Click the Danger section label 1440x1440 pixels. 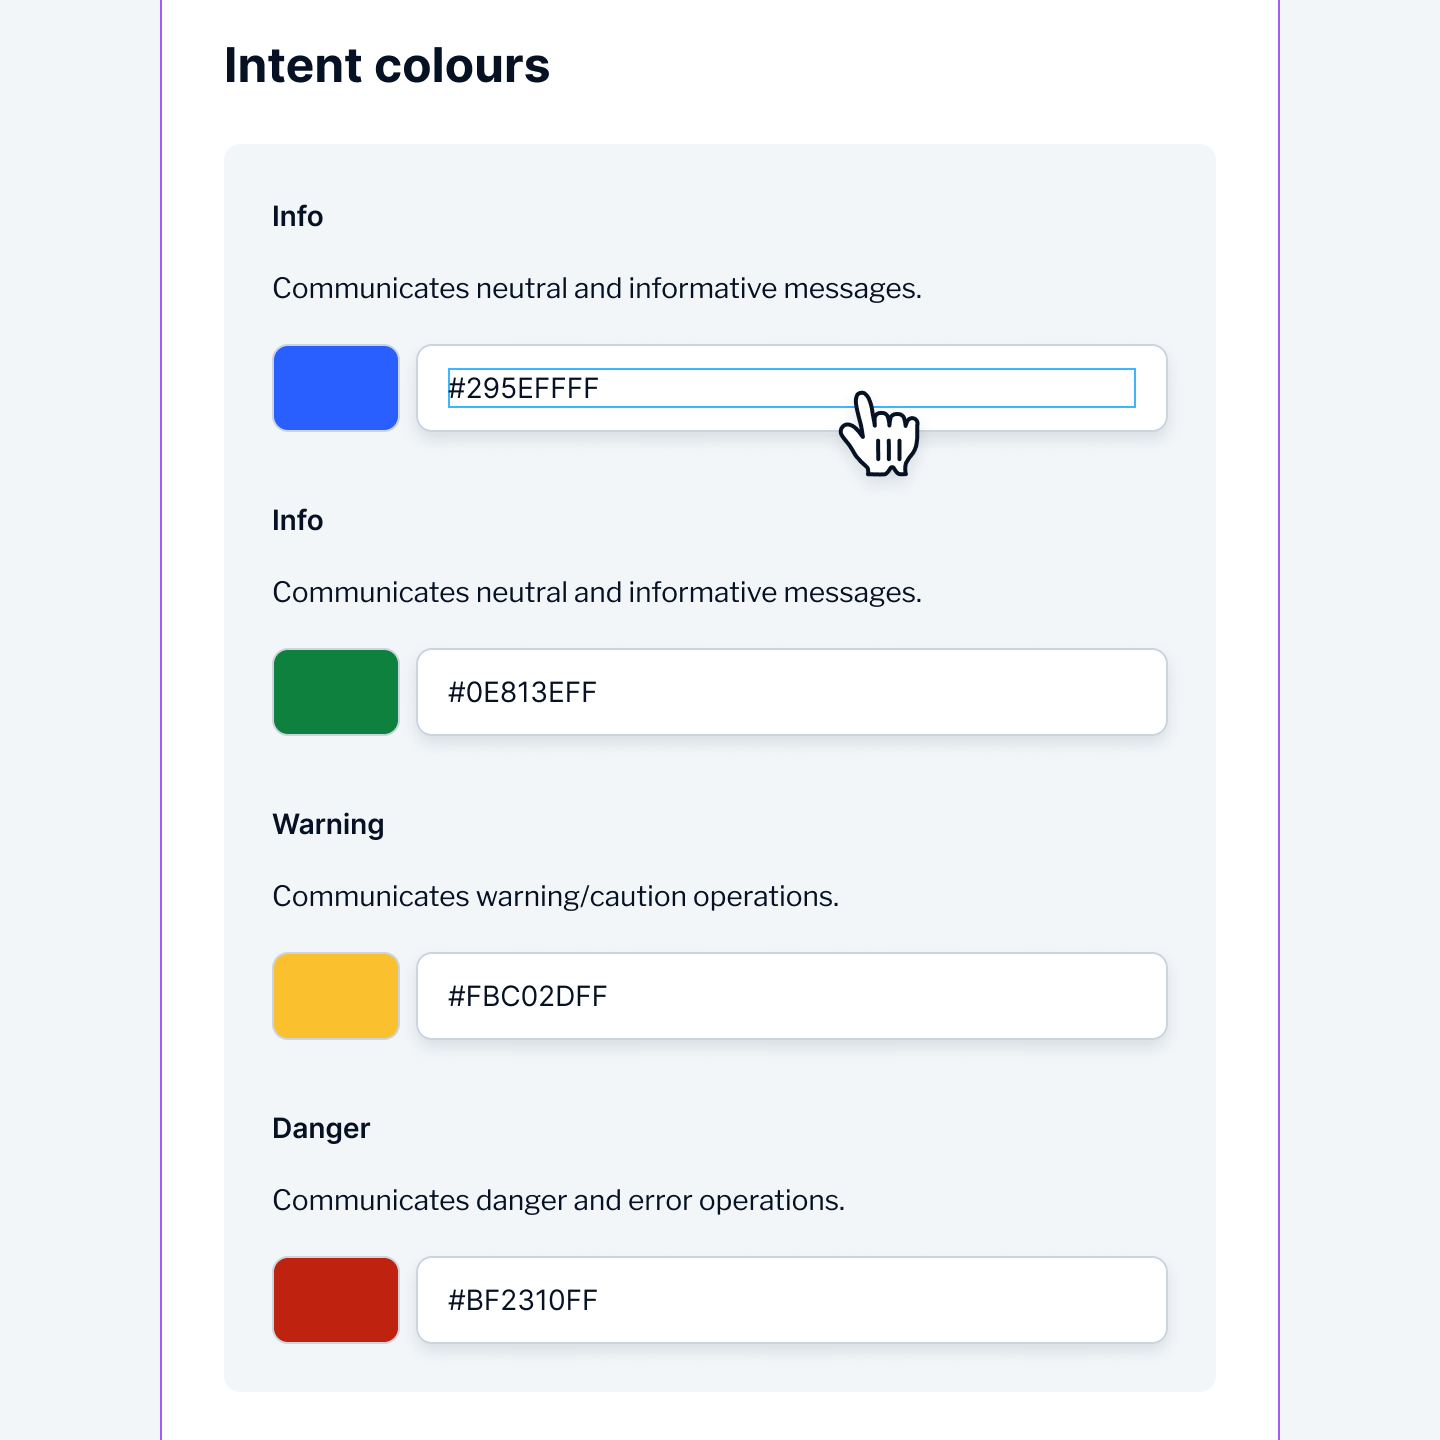point(321,1128)
